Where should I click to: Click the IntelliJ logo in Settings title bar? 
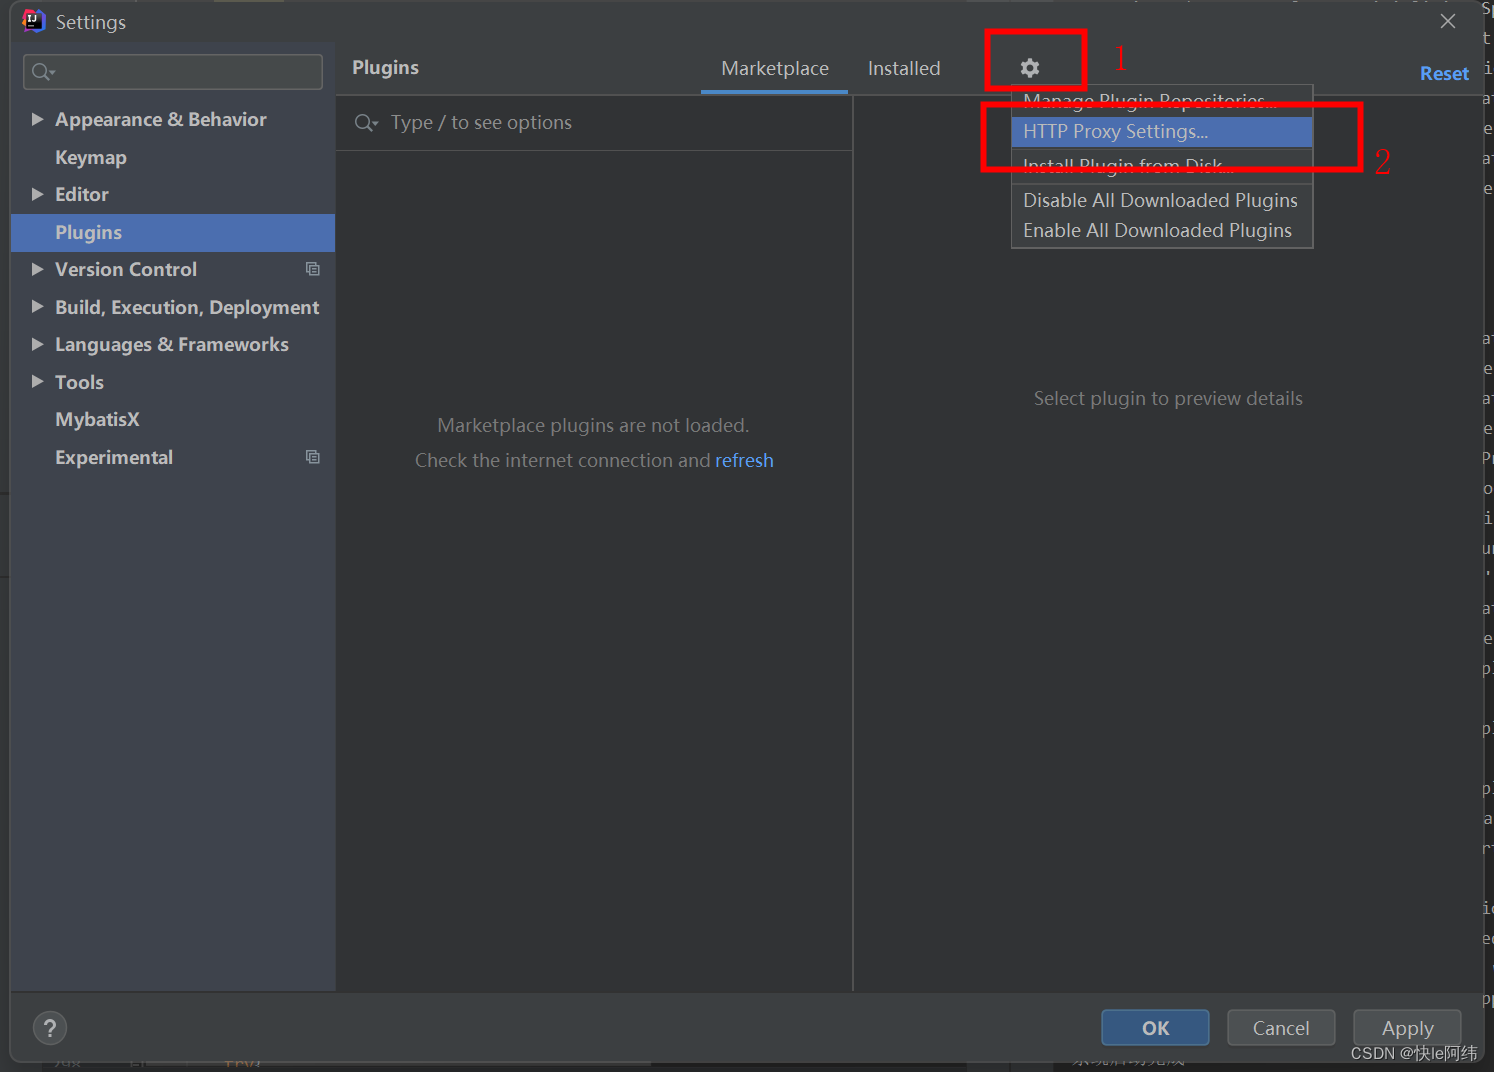(x=34, y=21)
